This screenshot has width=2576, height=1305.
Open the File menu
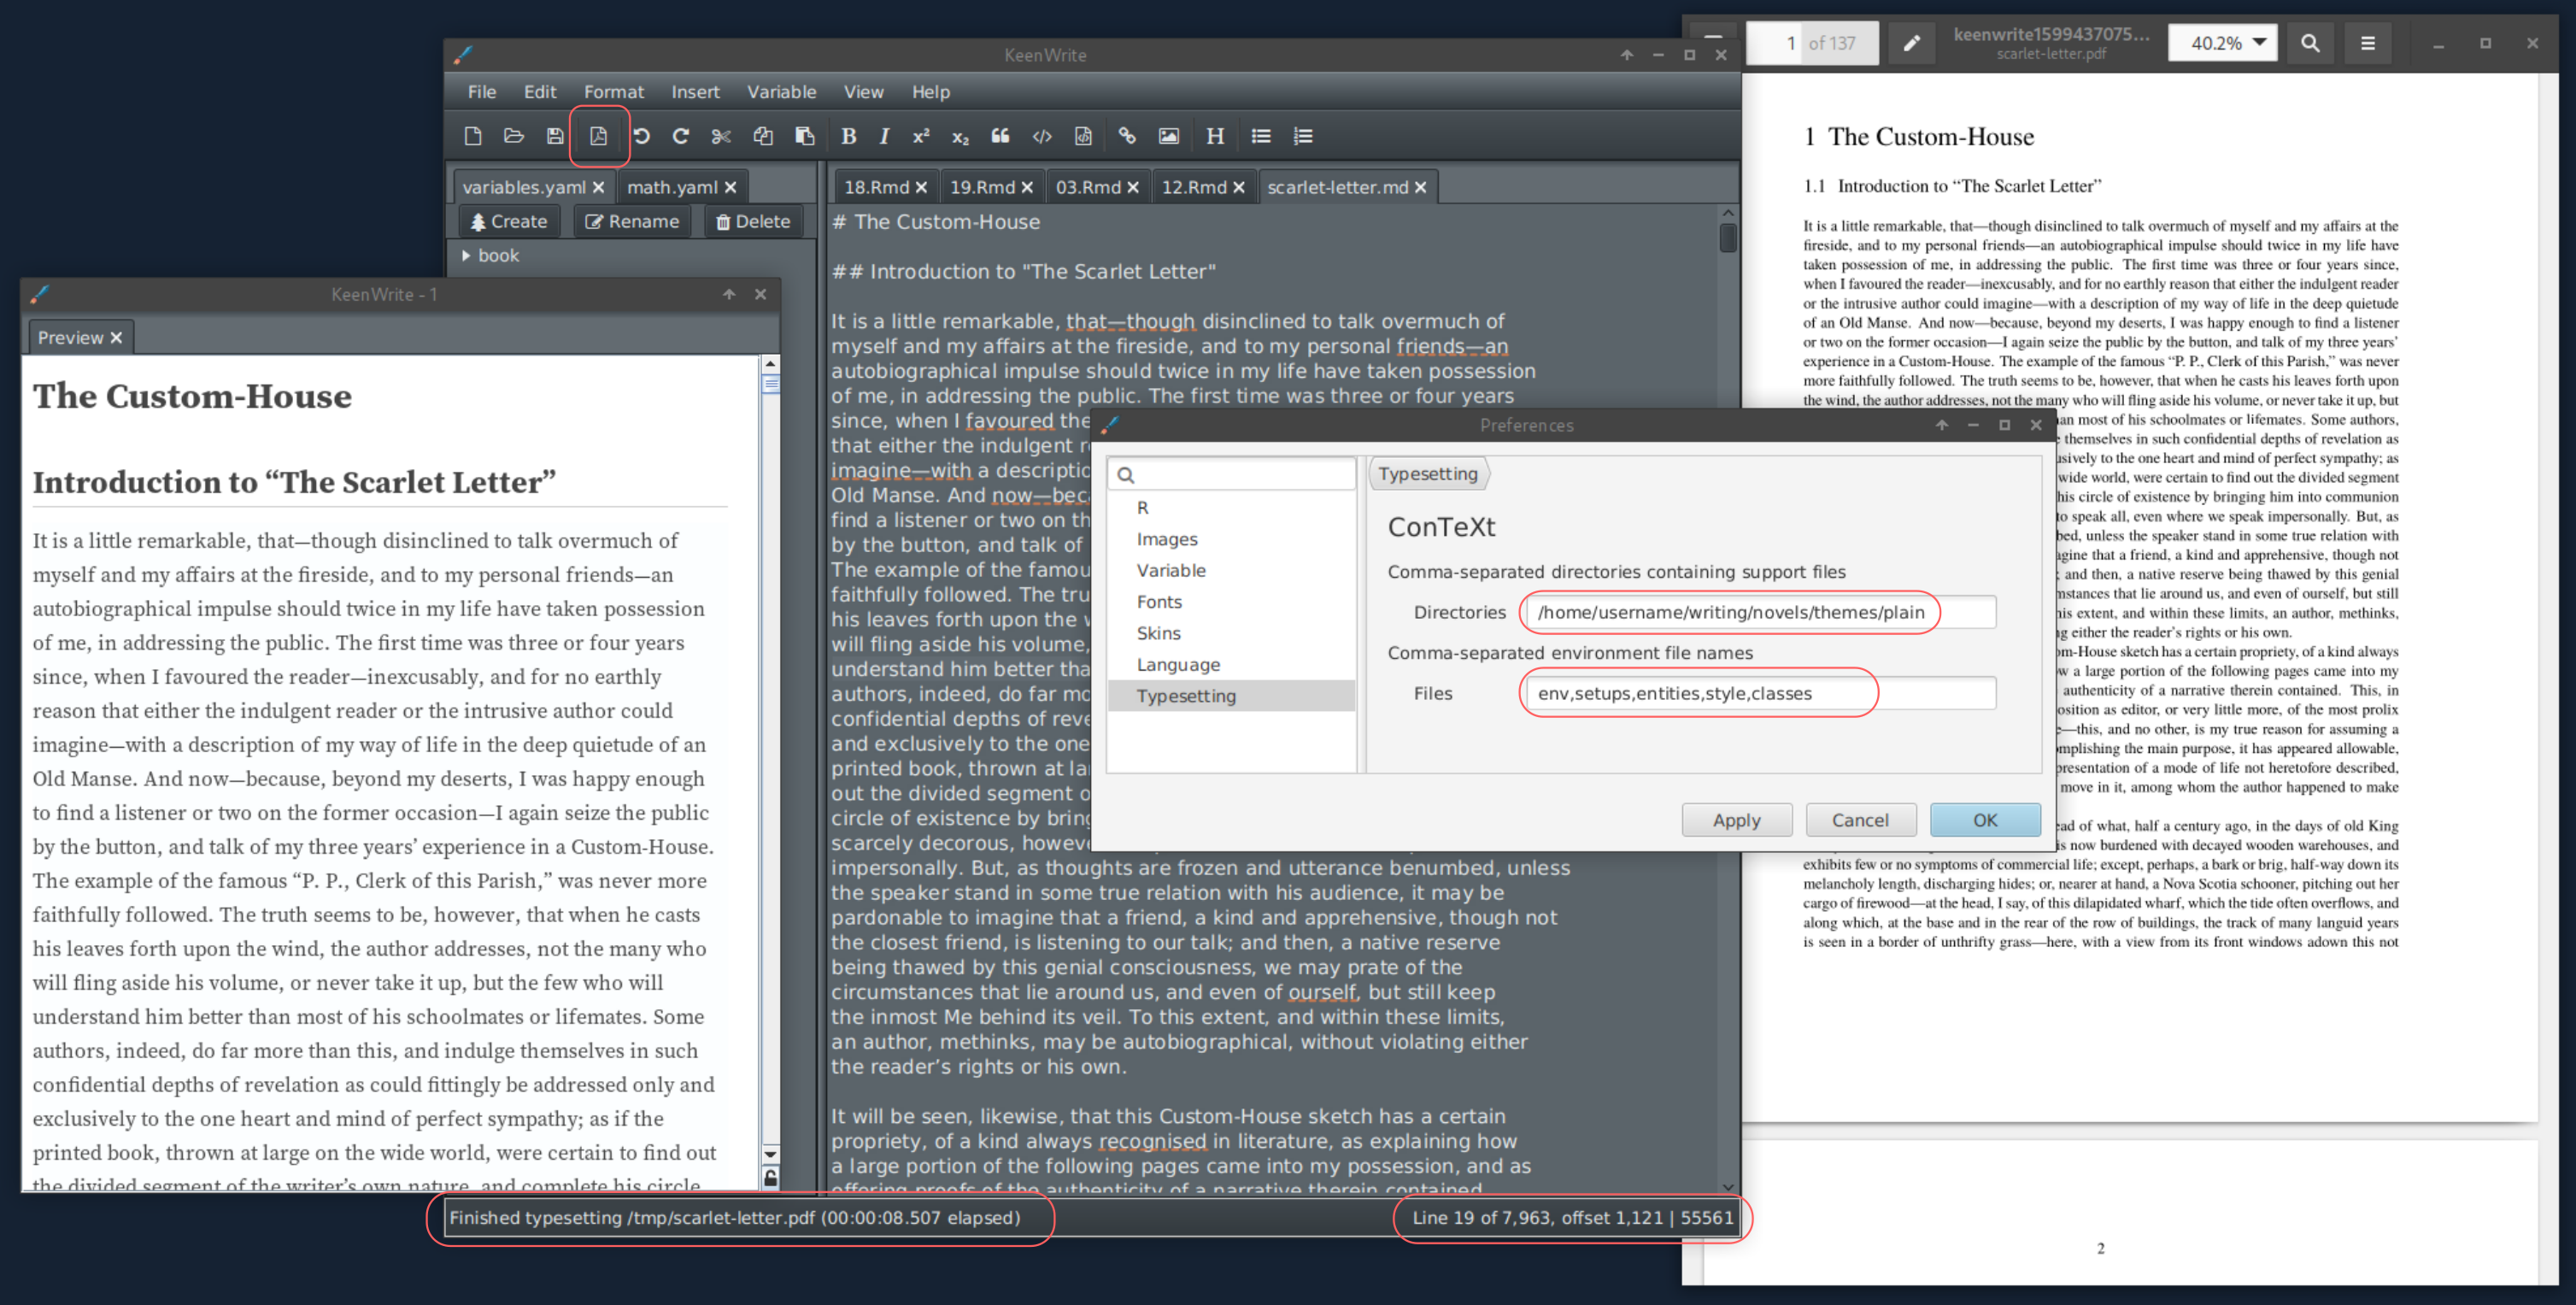tap(482, 92)
